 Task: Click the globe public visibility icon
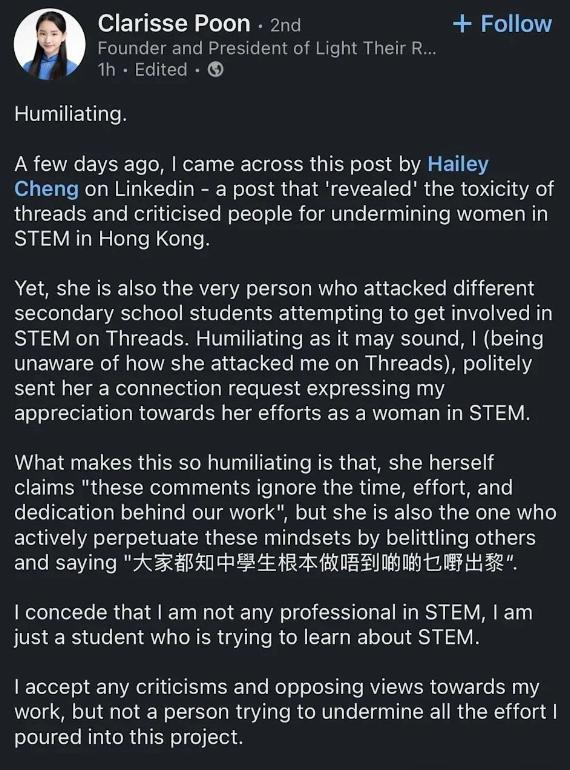[x=216, y=70]
